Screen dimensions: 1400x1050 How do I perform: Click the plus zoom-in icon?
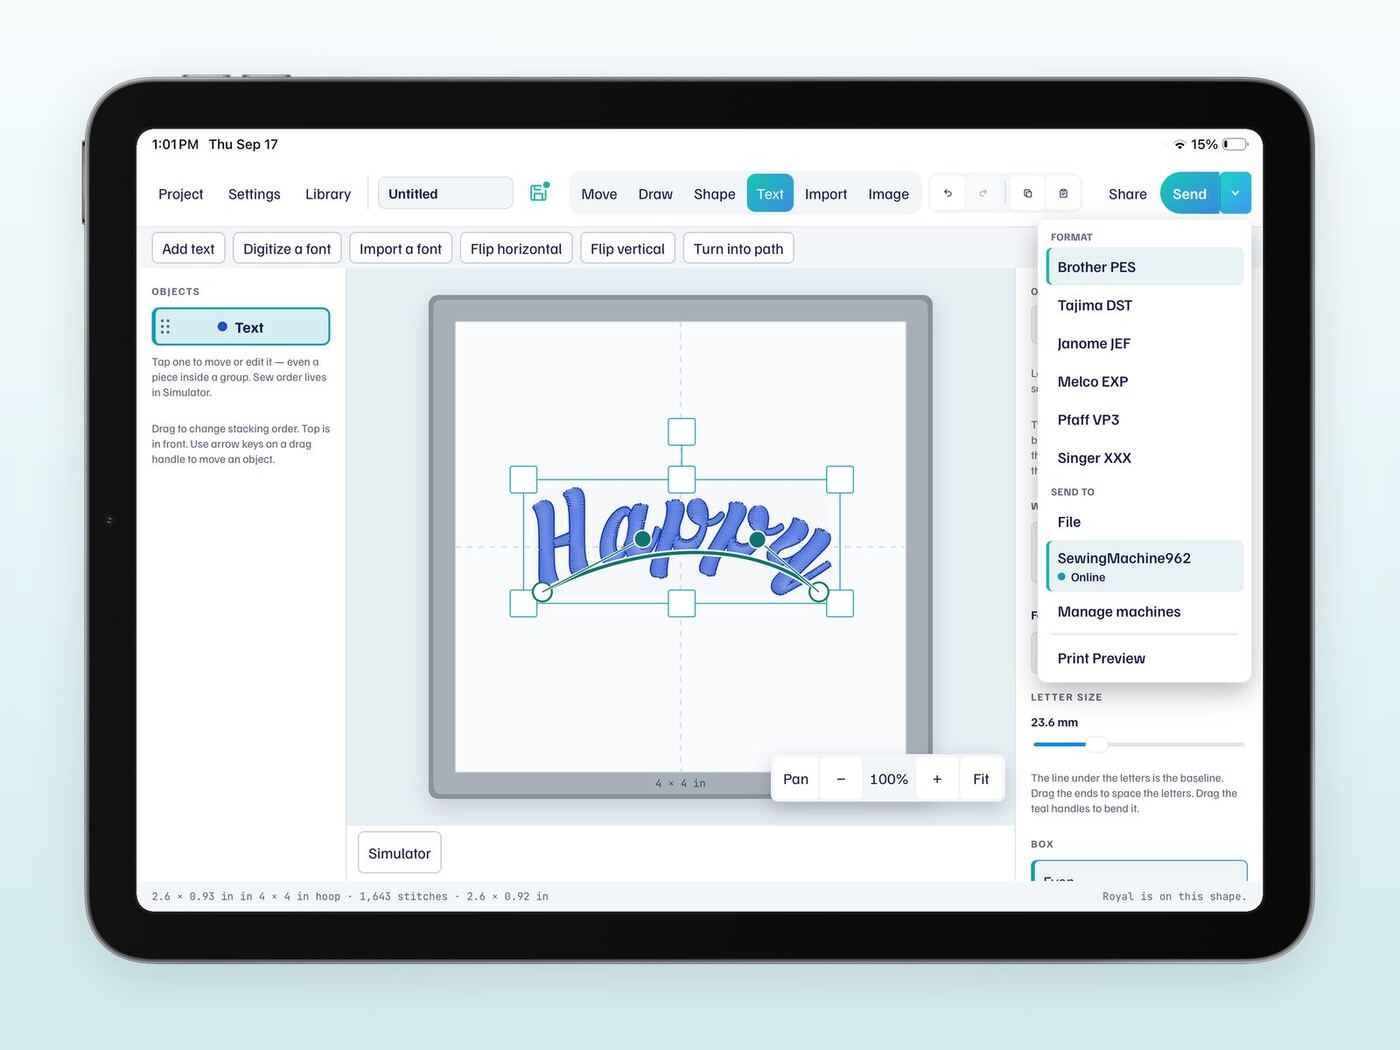click(937, 779)
